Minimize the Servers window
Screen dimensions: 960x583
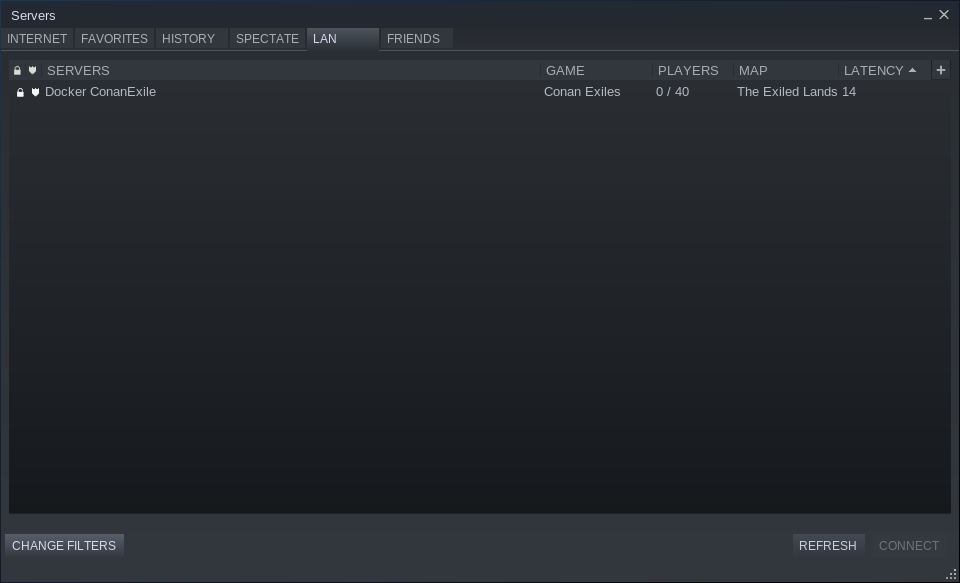click(928, 16)
